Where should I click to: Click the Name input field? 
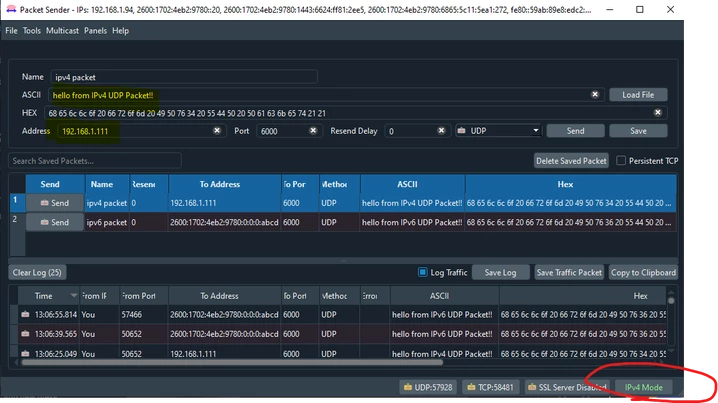coord(184,77)
